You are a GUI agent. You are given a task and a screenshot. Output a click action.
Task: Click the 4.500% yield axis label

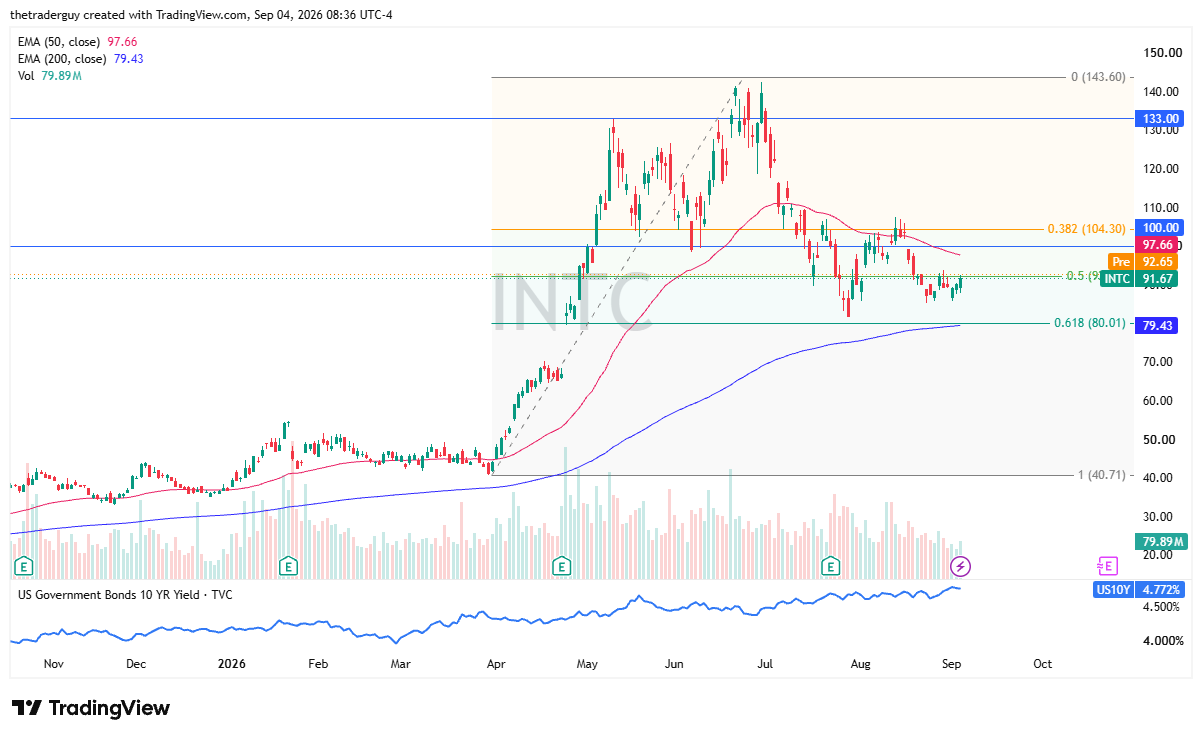1162,607
